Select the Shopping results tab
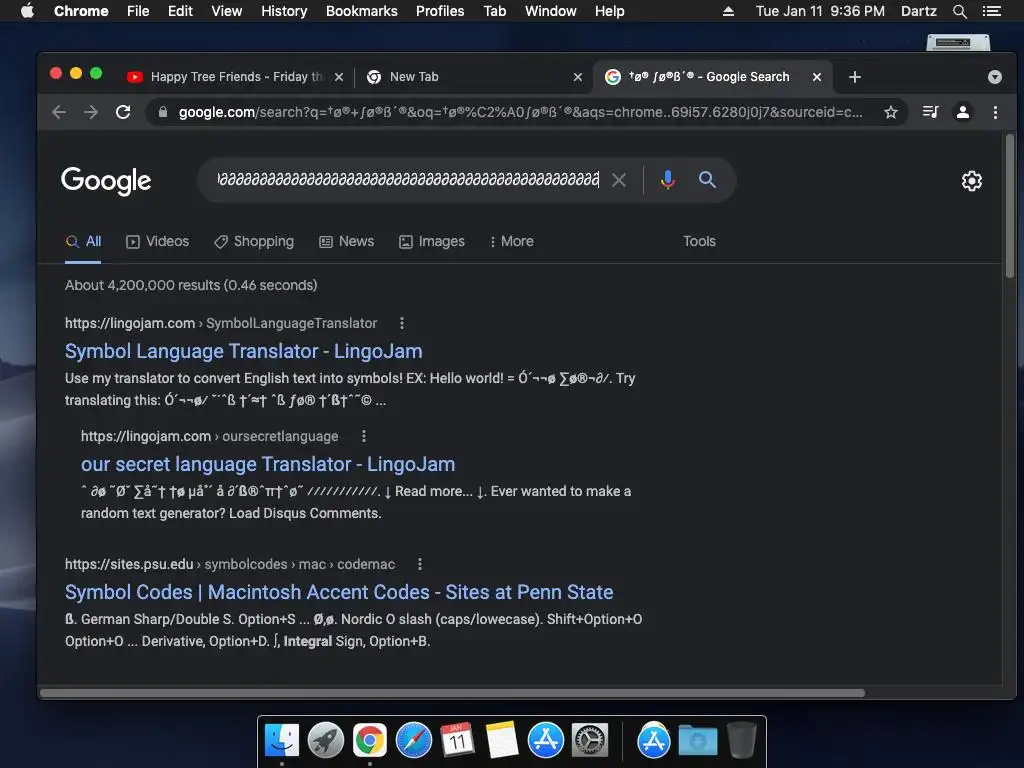 pos(254,242)
